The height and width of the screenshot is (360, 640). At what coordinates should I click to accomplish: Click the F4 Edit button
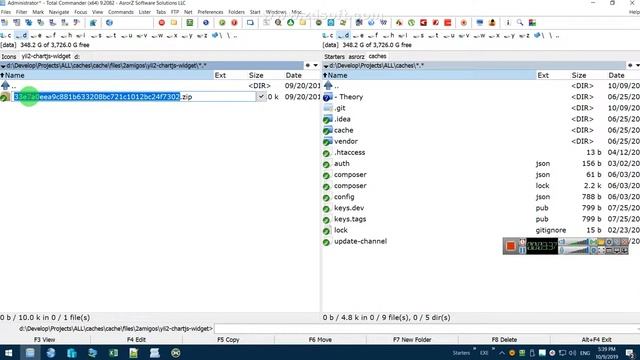click(x=136, y=340)
